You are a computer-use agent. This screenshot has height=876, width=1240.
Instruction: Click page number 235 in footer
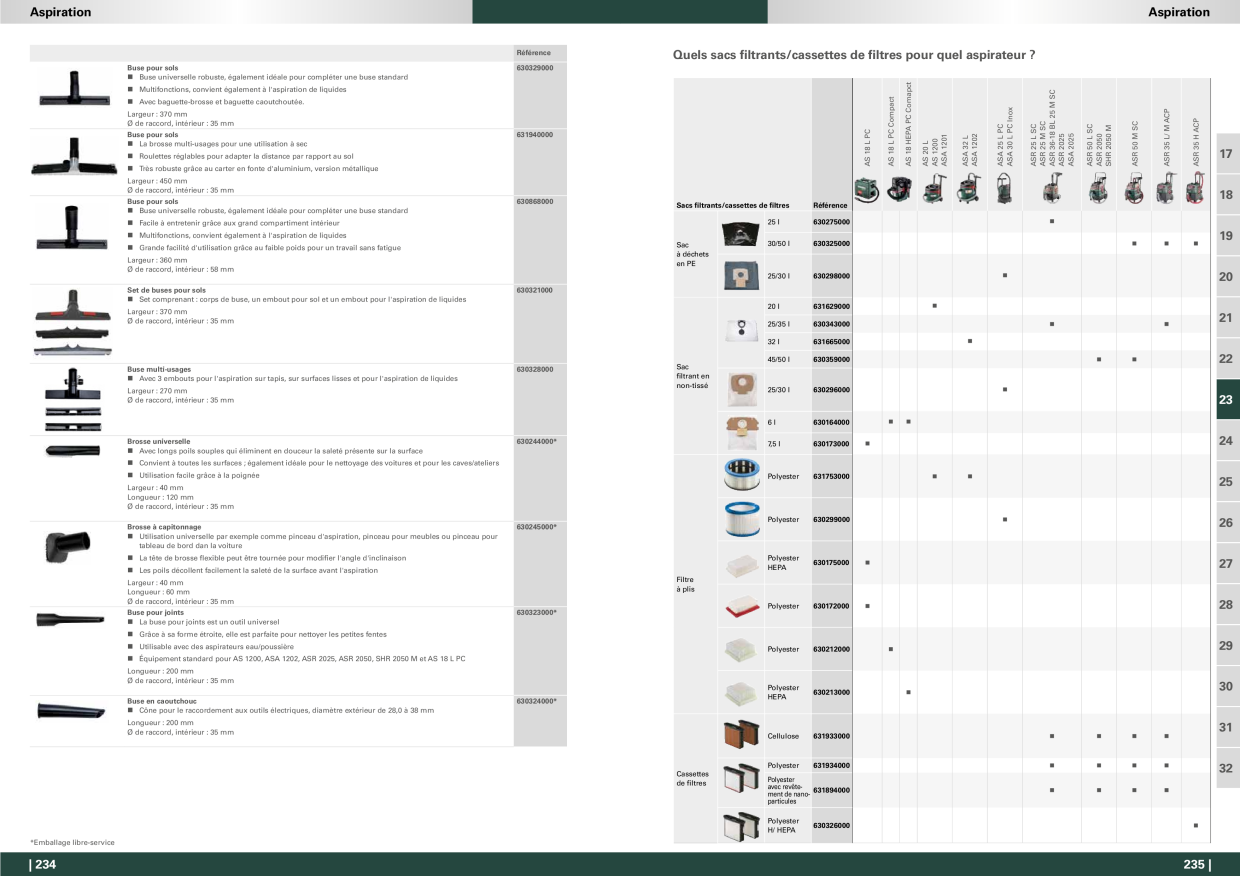pyautogui.click(x=1196, y=865)
